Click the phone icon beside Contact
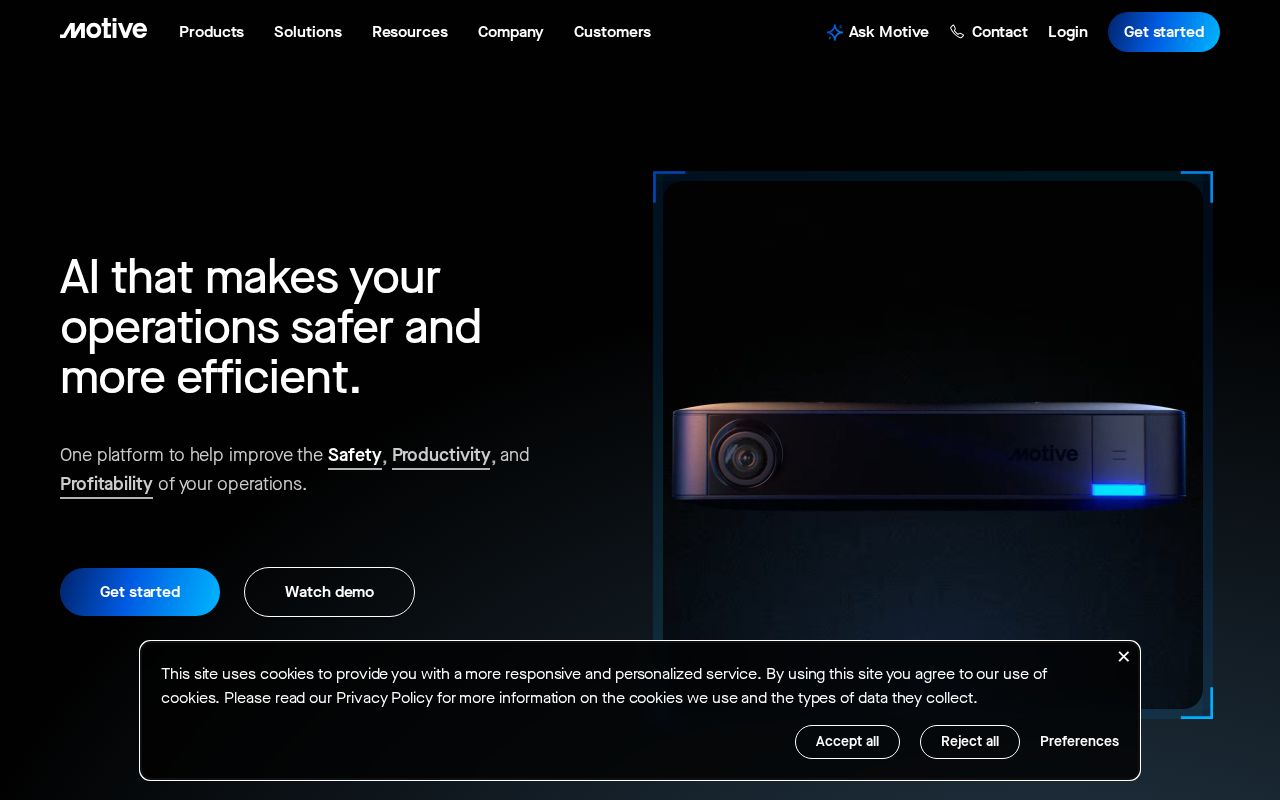 [x=957, y=32]
